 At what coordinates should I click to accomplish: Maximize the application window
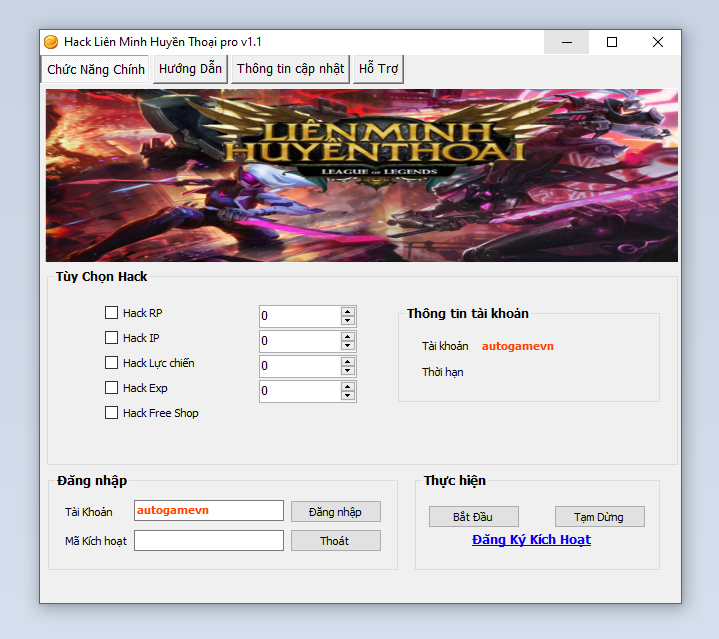tap(612, 42)
